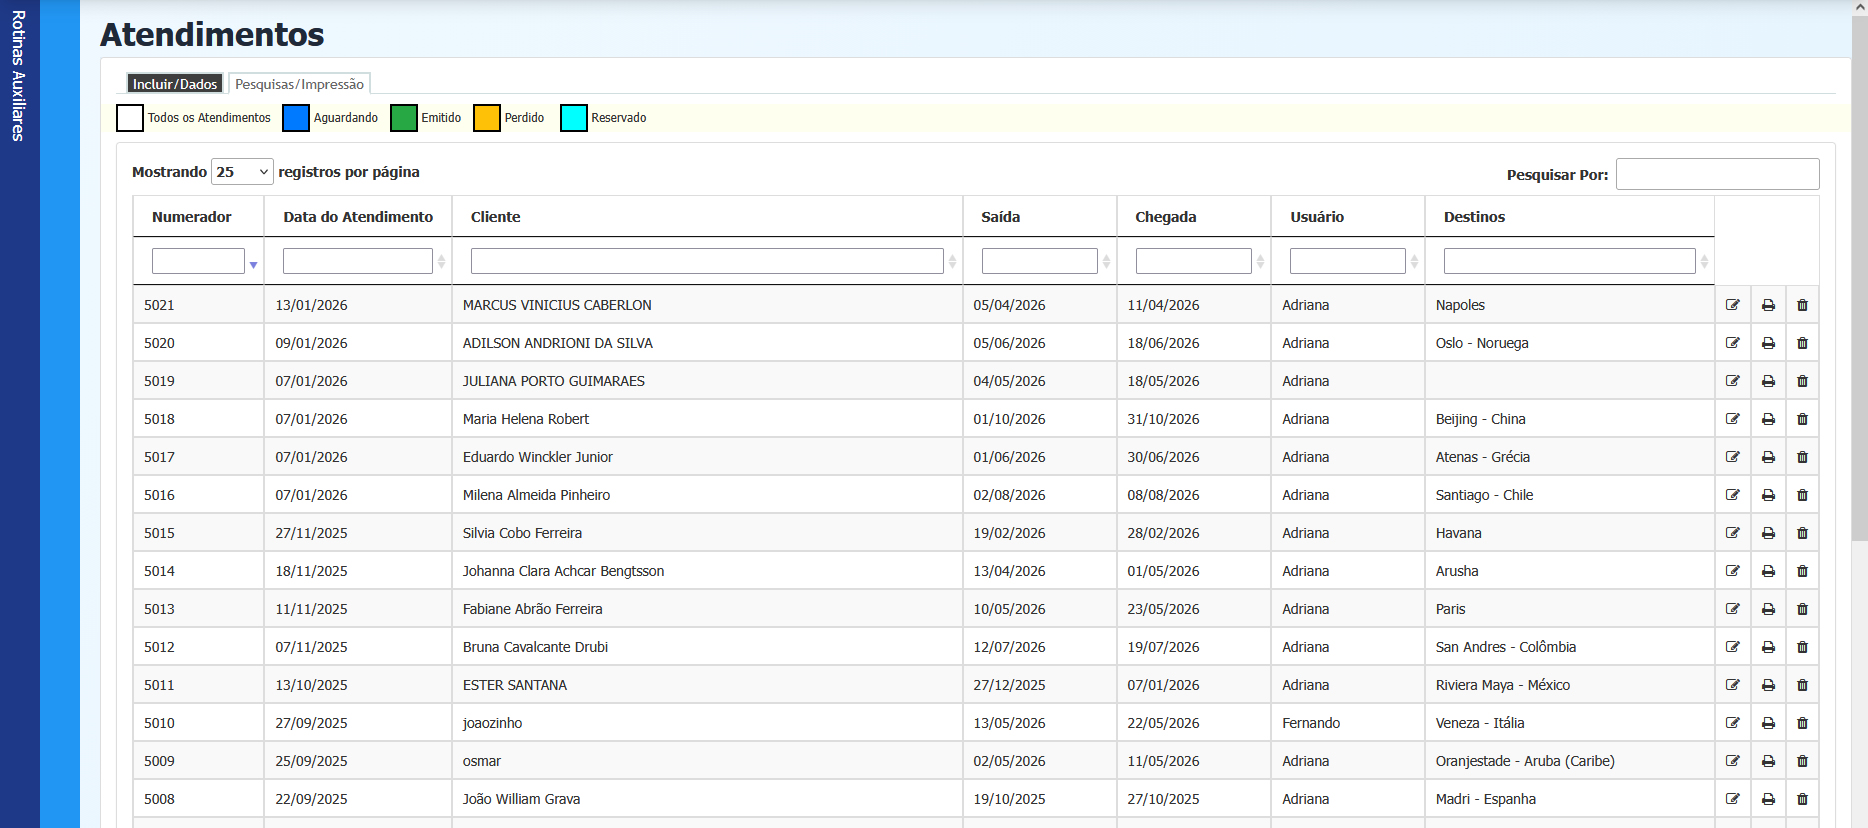Switch to Pesquisas/Impressão tab
Viewport: 1868px width, 828px height.
pos(299,84)
